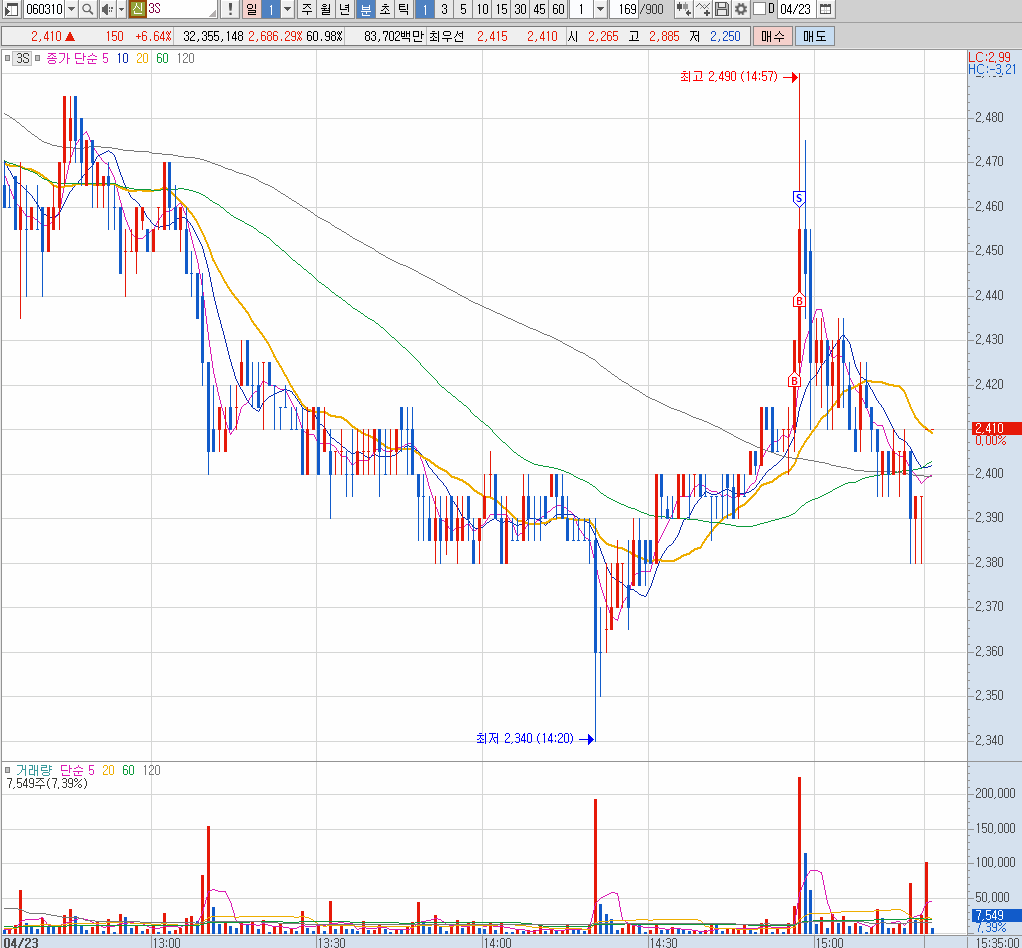This screenshot has width=1022, height=948.
Task: Toggle the 분 (minute) chart period button
Action: pyautogui.click(x=366, y=10)
